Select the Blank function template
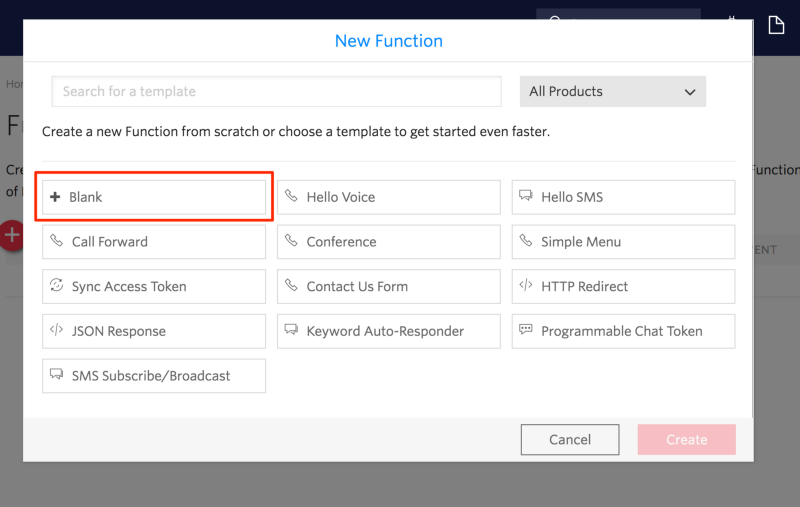This screenshot has width=800, height=507. [x=154, y=197]
